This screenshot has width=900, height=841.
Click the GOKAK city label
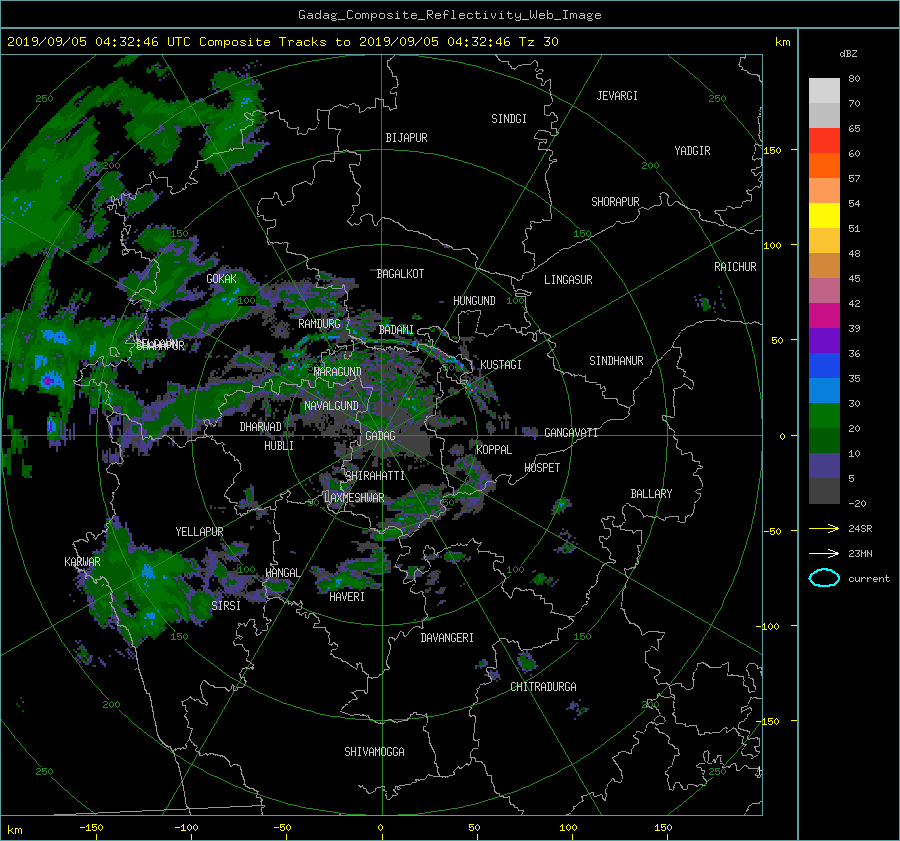[x=221, y=278]
